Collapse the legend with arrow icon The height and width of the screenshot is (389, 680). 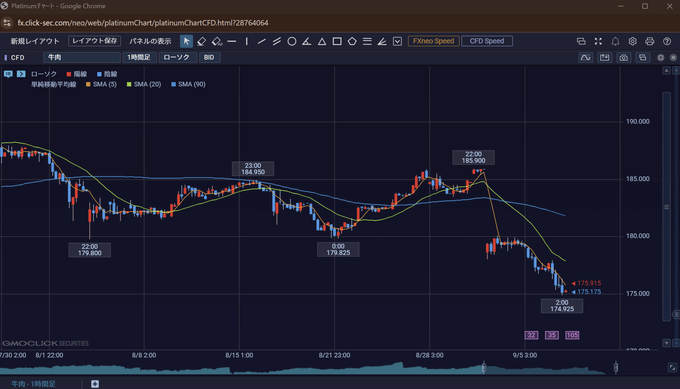pyautogui.click(x=21, y=74)
